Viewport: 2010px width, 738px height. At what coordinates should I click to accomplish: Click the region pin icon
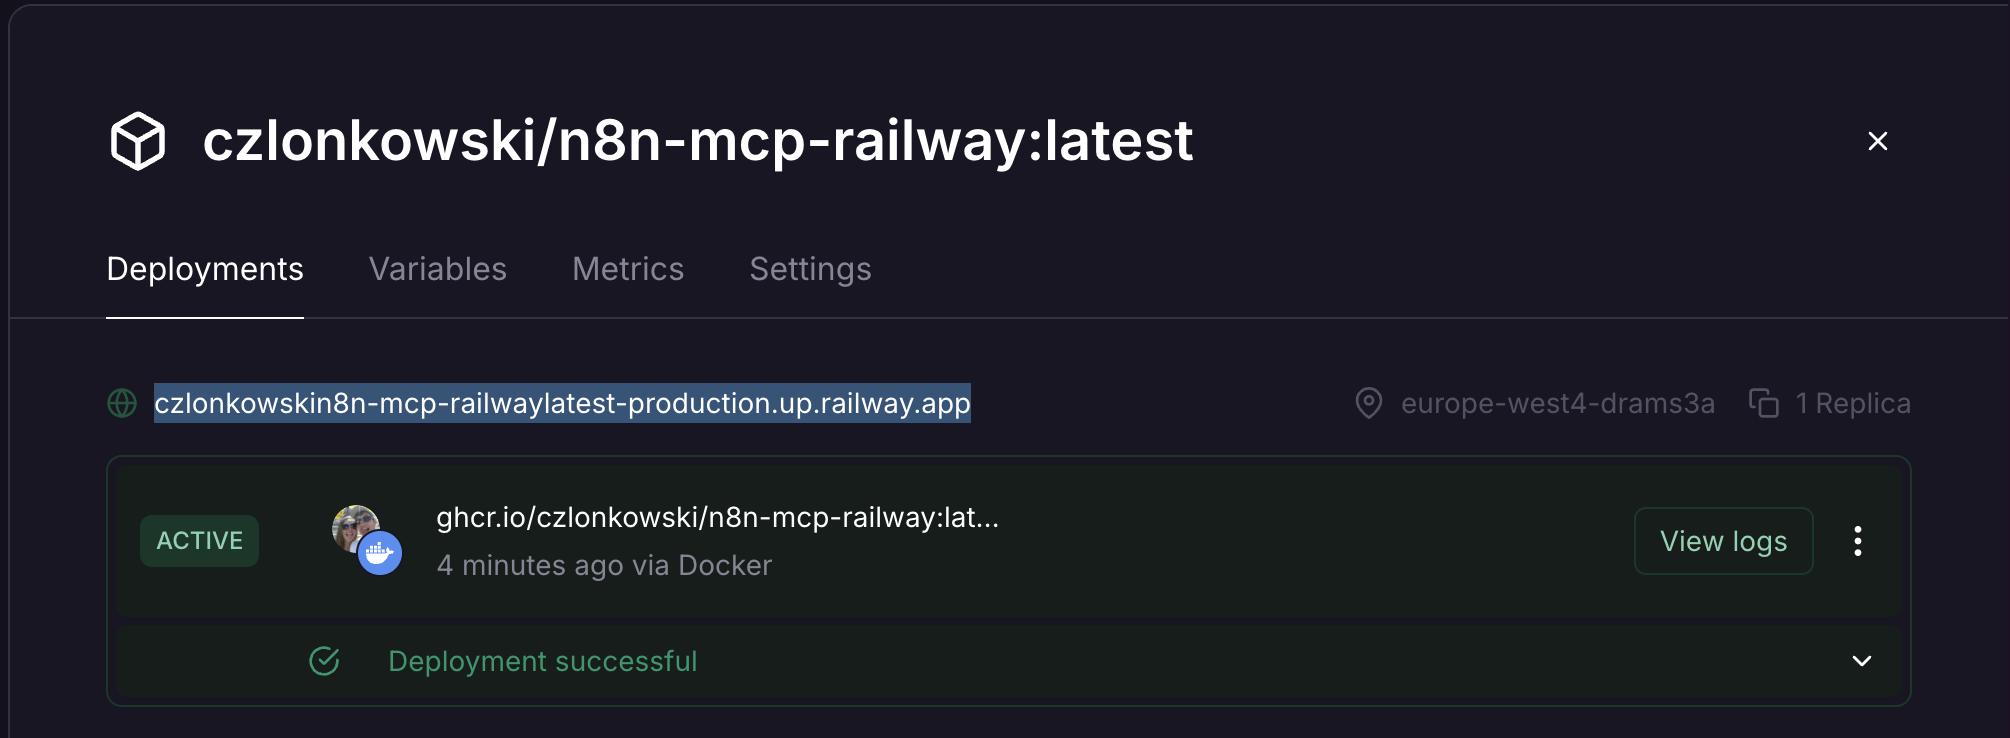1368,403
